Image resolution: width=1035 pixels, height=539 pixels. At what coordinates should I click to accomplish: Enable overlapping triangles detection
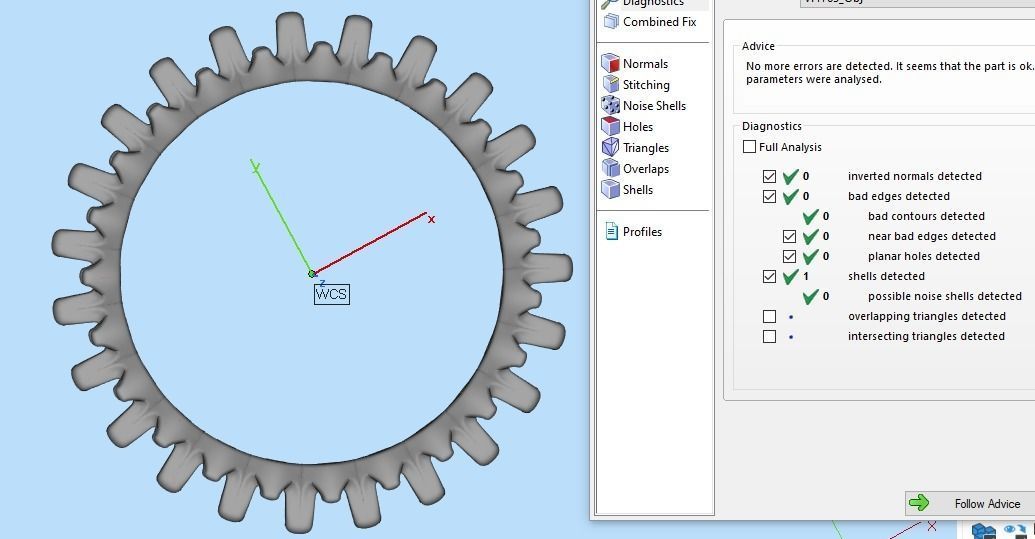[769, 317]
